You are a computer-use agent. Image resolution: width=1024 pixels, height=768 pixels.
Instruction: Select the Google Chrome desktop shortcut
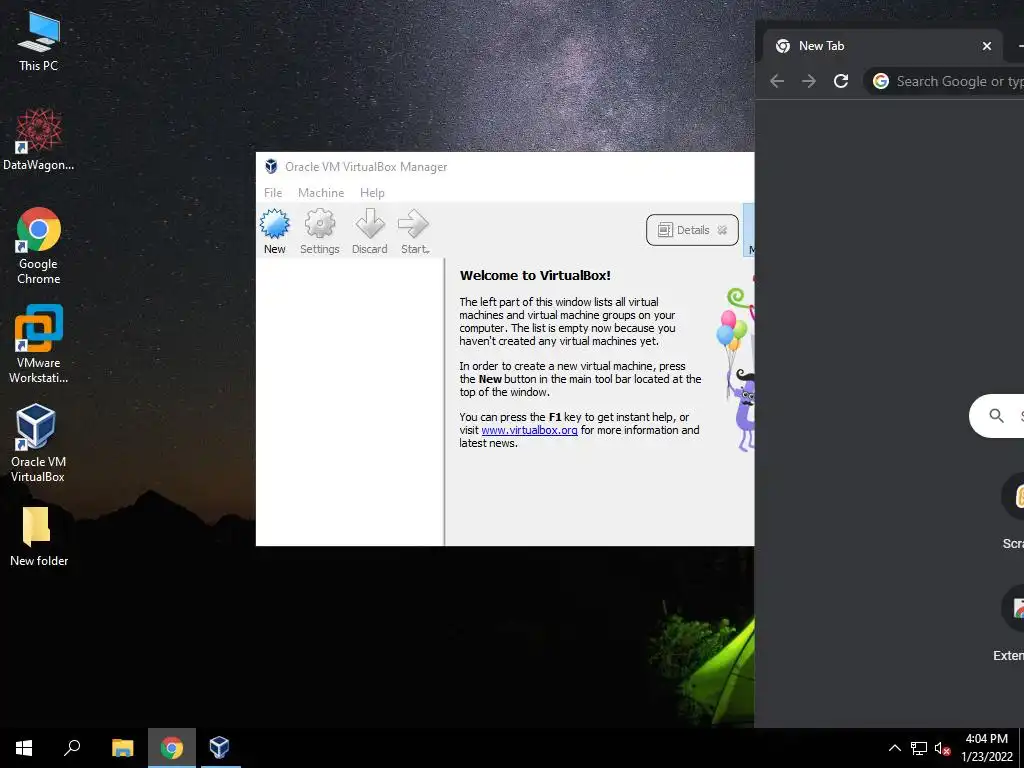[x=39, y=246]
